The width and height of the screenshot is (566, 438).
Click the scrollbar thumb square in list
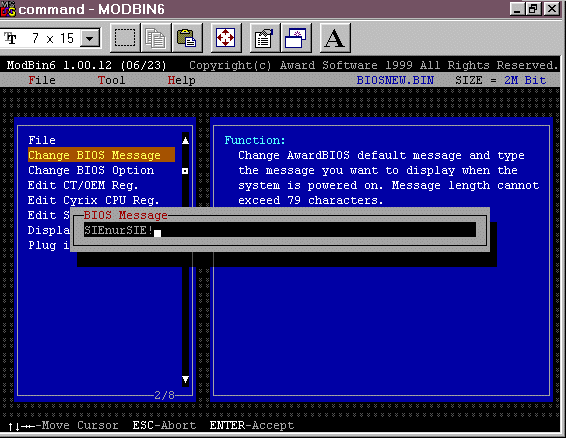pyautogui.click(x=185, y=171)
